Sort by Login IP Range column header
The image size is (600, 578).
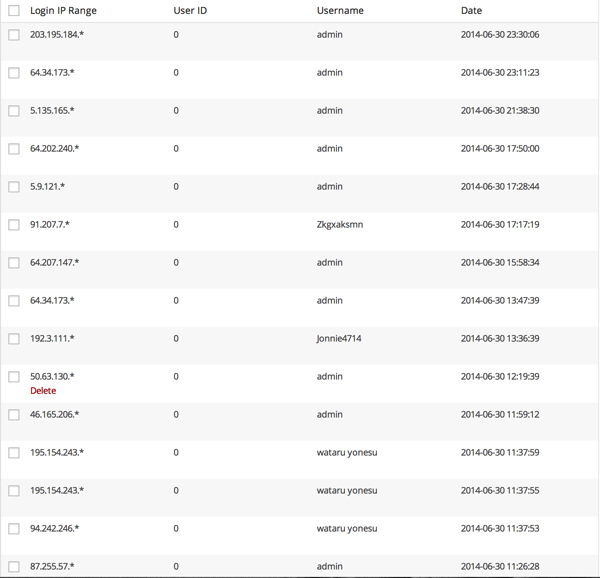pos(63,11)
